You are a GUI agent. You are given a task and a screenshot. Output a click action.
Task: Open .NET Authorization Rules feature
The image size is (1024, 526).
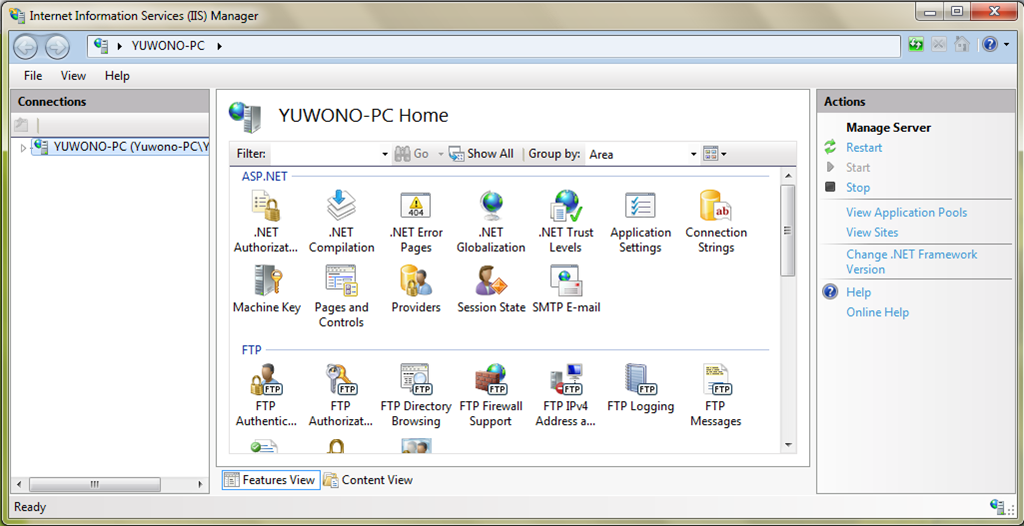click(x=265, y=222)
